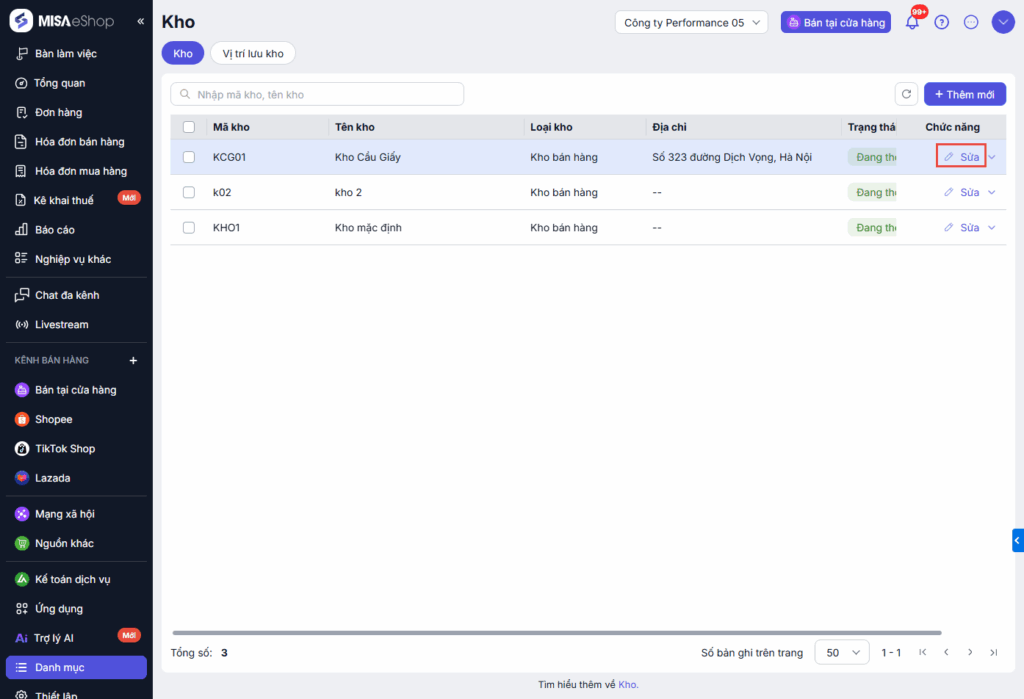Image resolution: width=1024 pixels, height=699 pixels.
Task: Click the refresh icon beside Thêm mới
Action: [906, 94]
